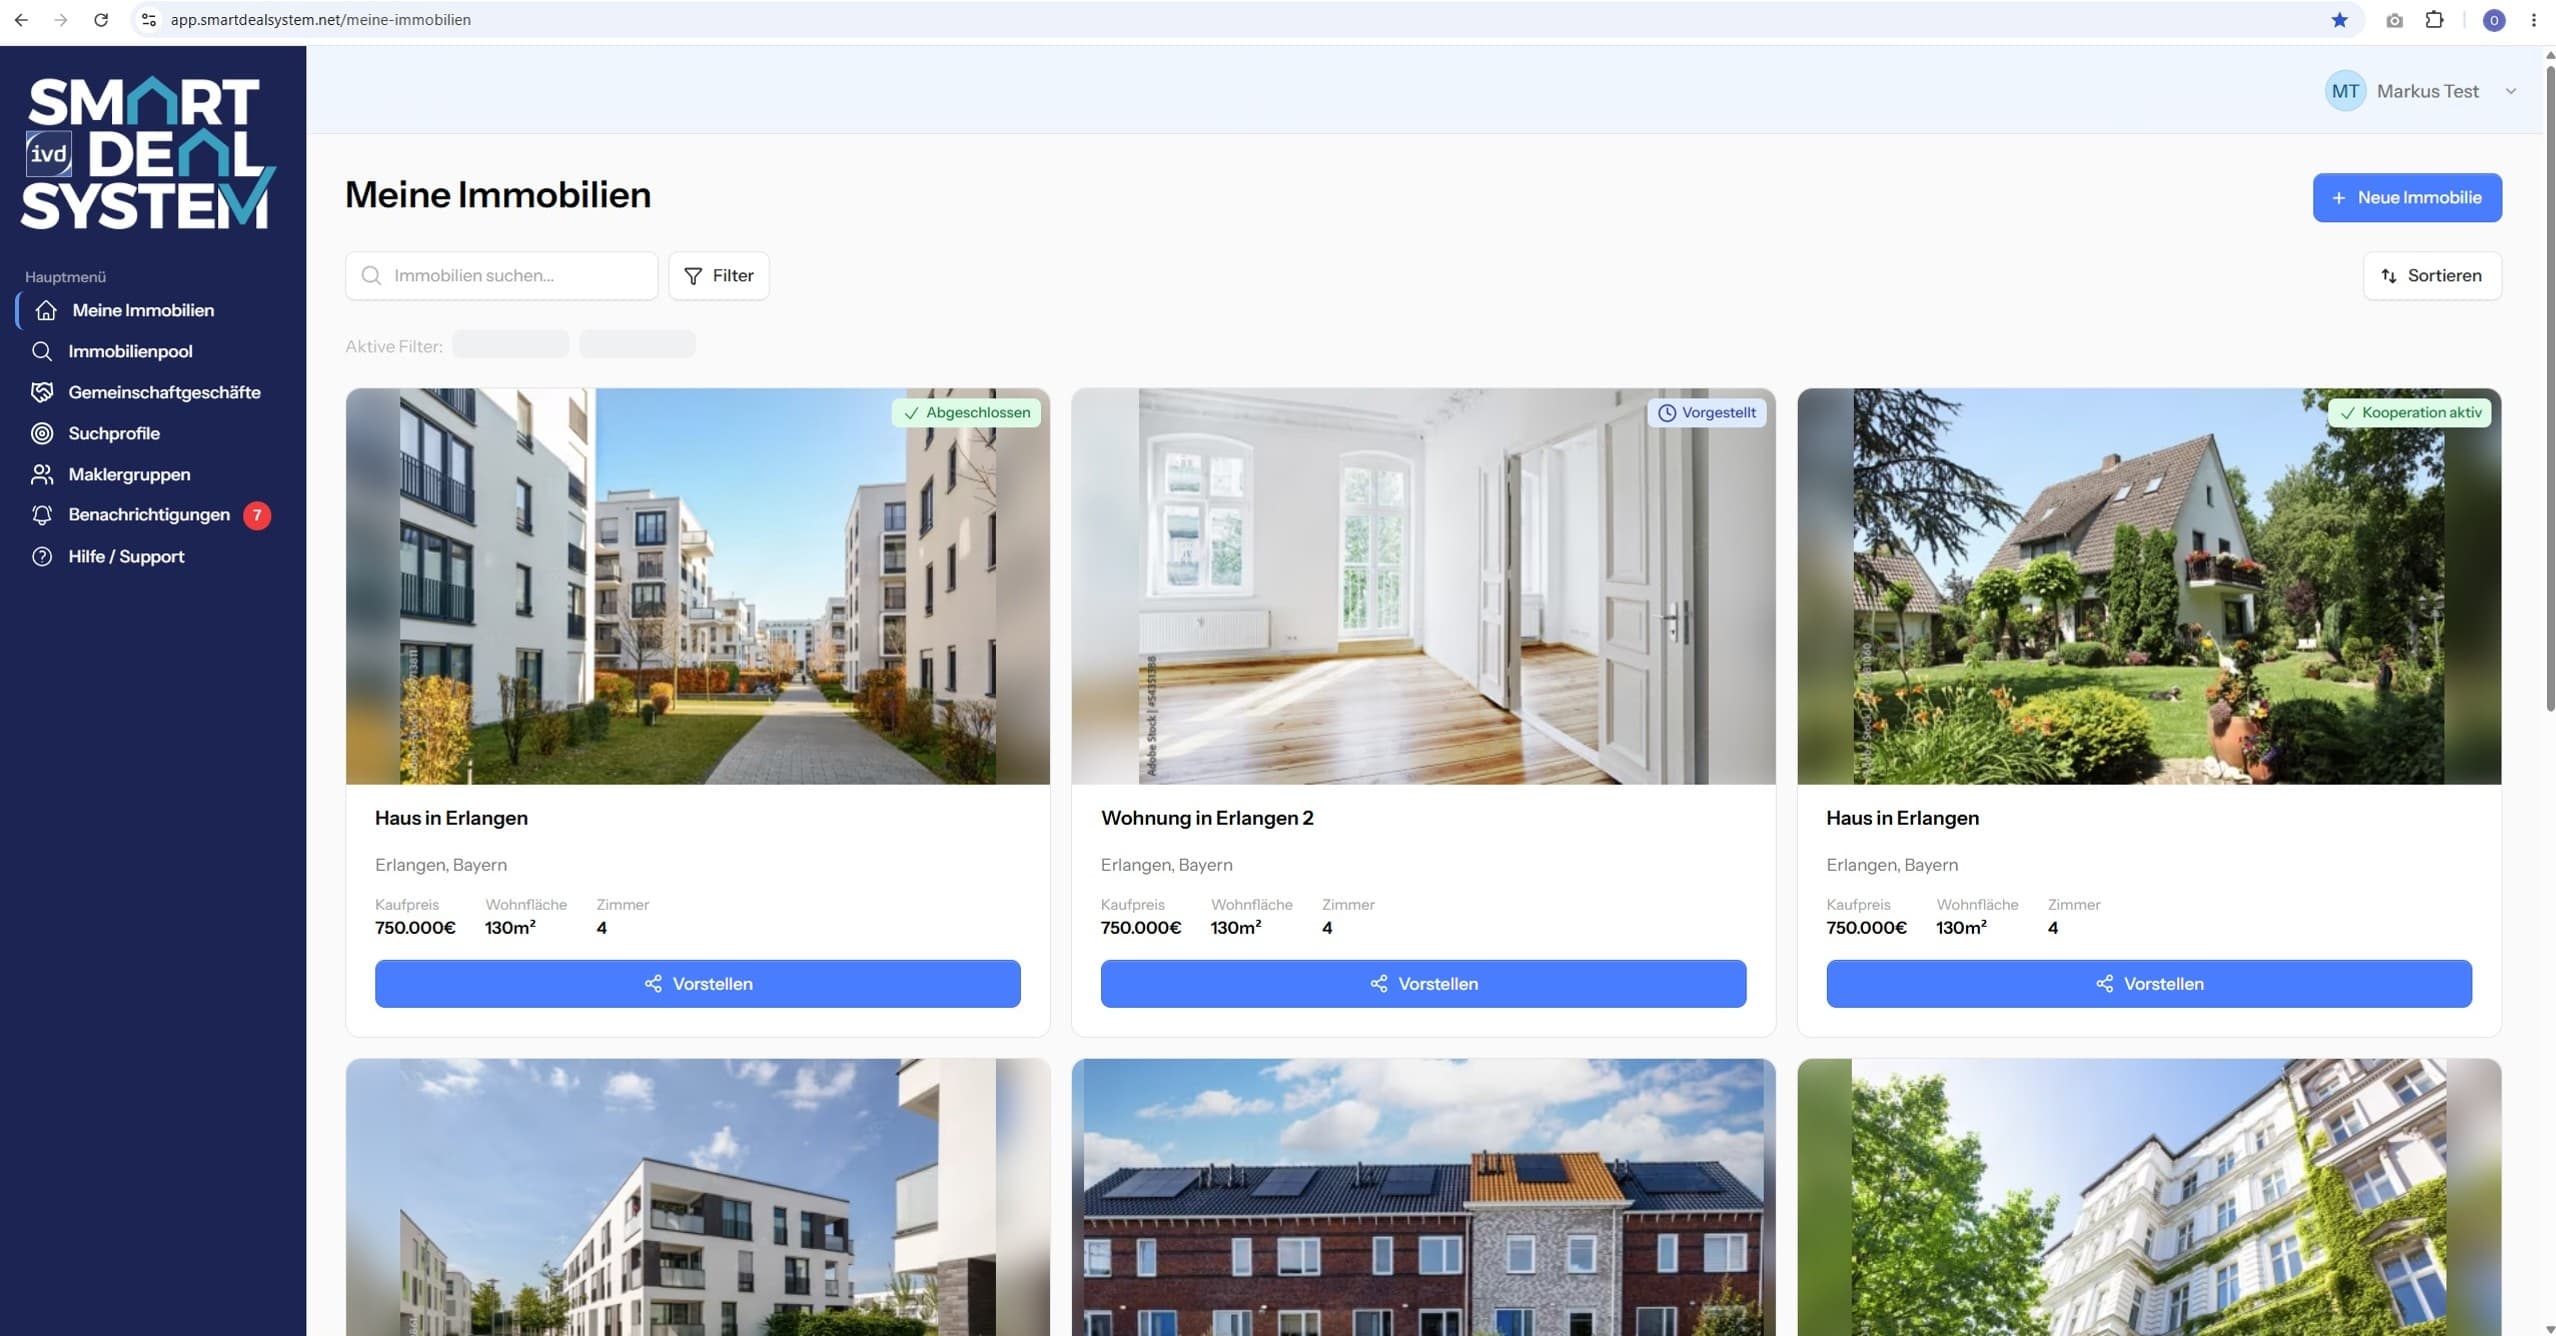Click the Benachrichtigungen bell icon
Image resolution: width=2556 pixels, height=1336 pixels.
pyautogui.click(x=42, y=515)
